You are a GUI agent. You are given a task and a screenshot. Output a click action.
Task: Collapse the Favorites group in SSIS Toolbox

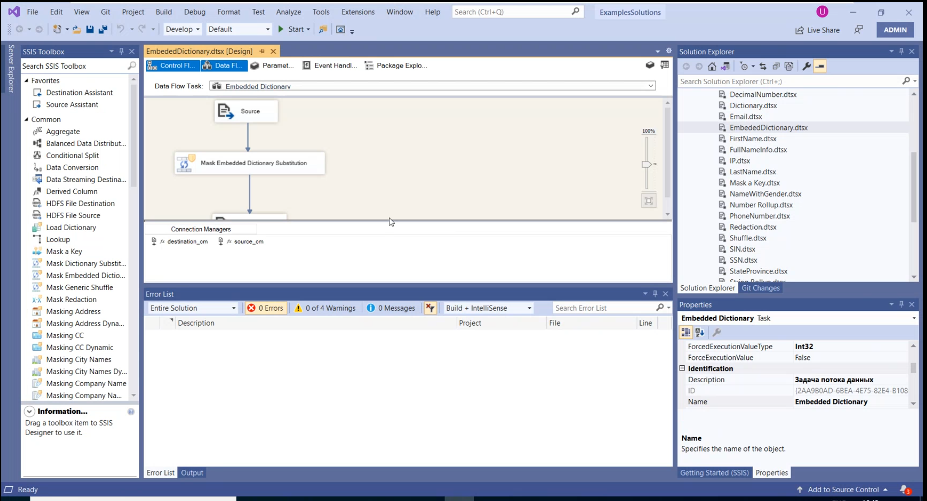tap(27, 80)
